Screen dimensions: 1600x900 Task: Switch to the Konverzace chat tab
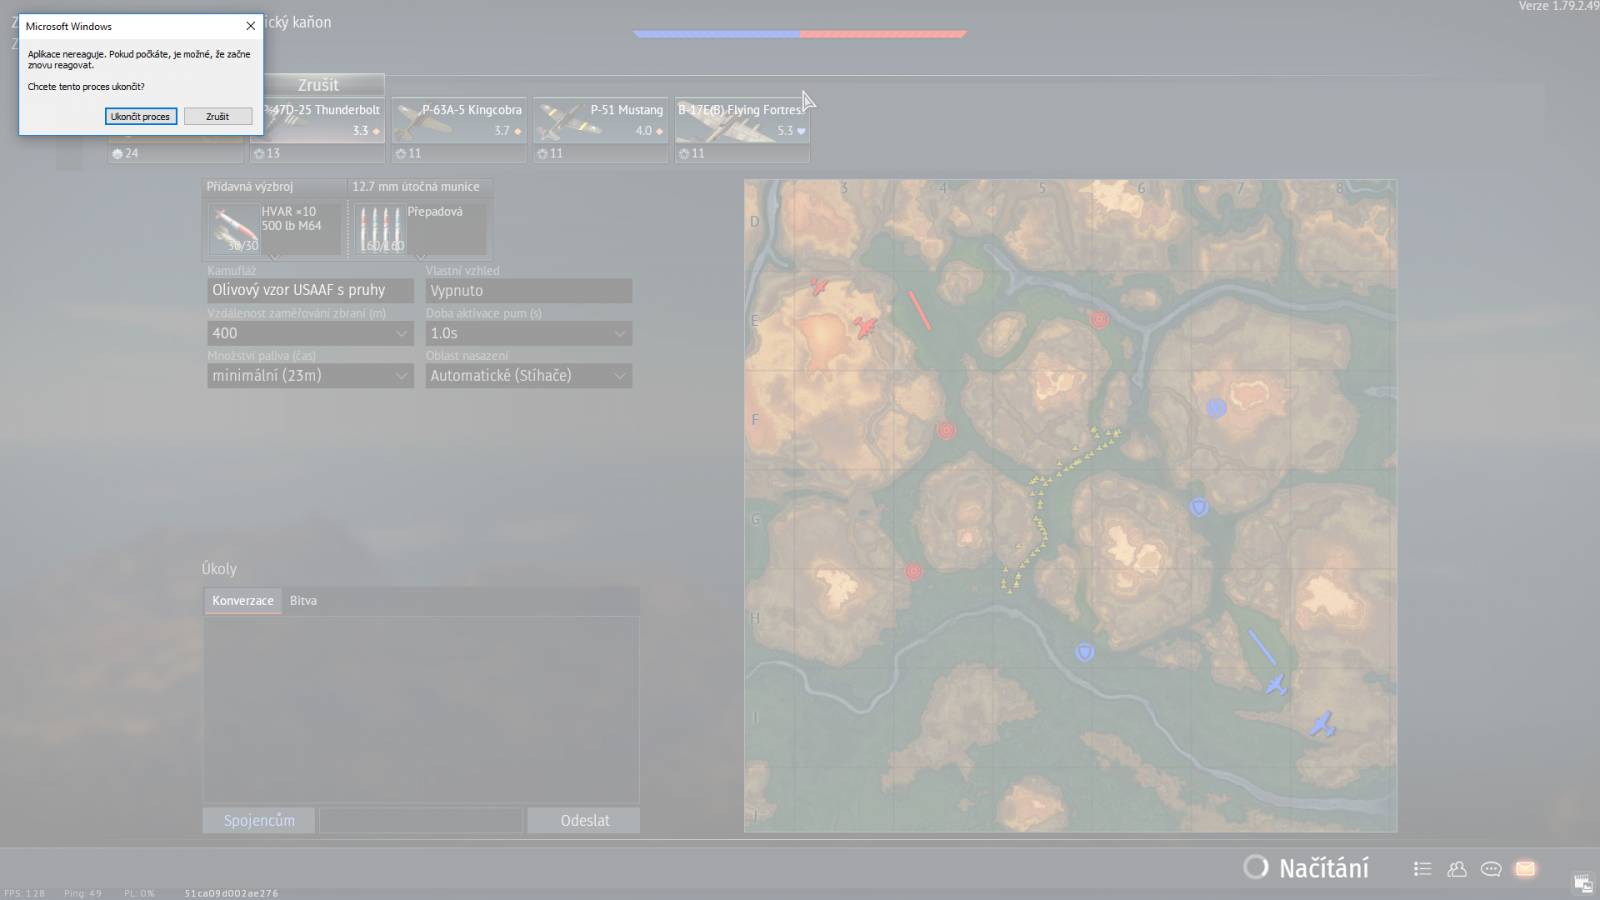(x=242, y=600)
